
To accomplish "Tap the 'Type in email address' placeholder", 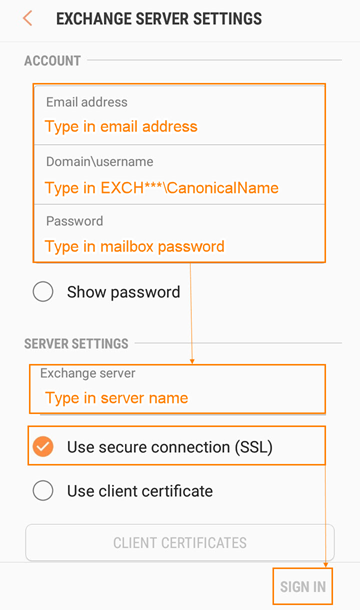I will [121, 127].
